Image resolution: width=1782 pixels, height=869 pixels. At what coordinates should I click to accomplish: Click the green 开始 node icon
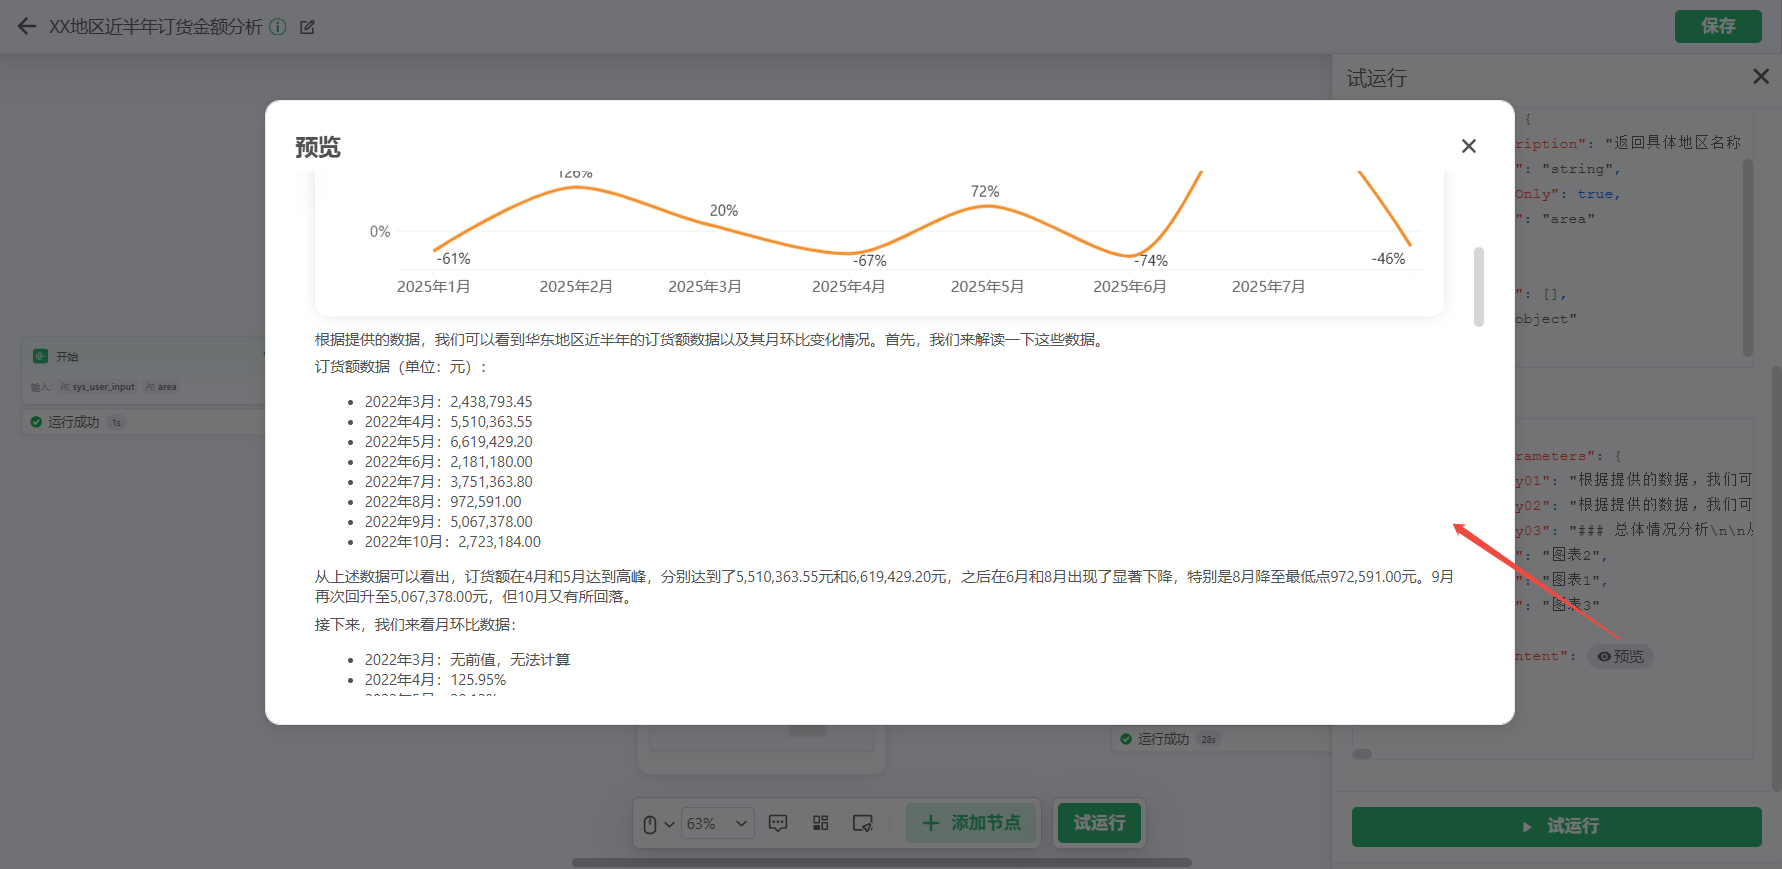pyautogui.click(x=41, y=356)
